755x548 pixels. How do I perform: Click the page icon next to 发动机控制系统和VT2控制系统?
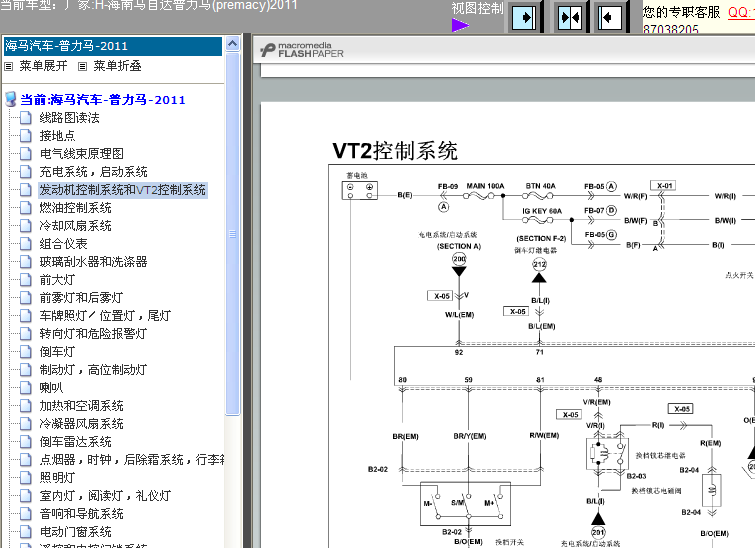click(x=26, y=190)
